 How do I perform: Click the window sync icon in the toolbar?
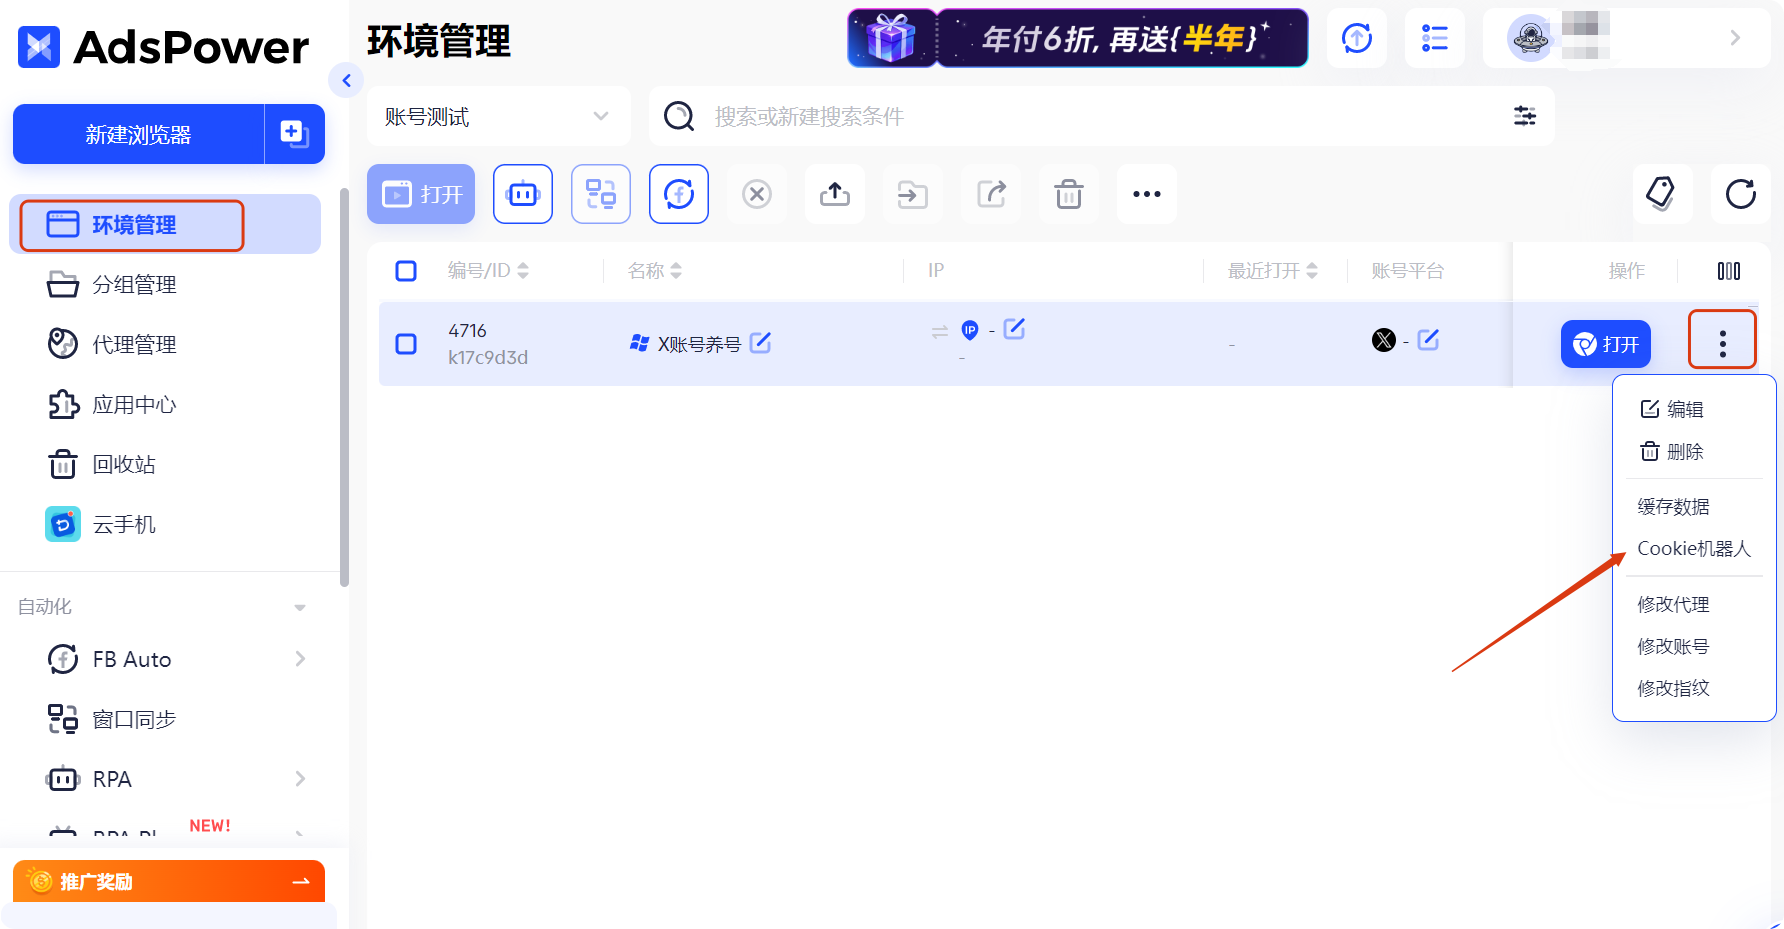(x=600, y=193)
